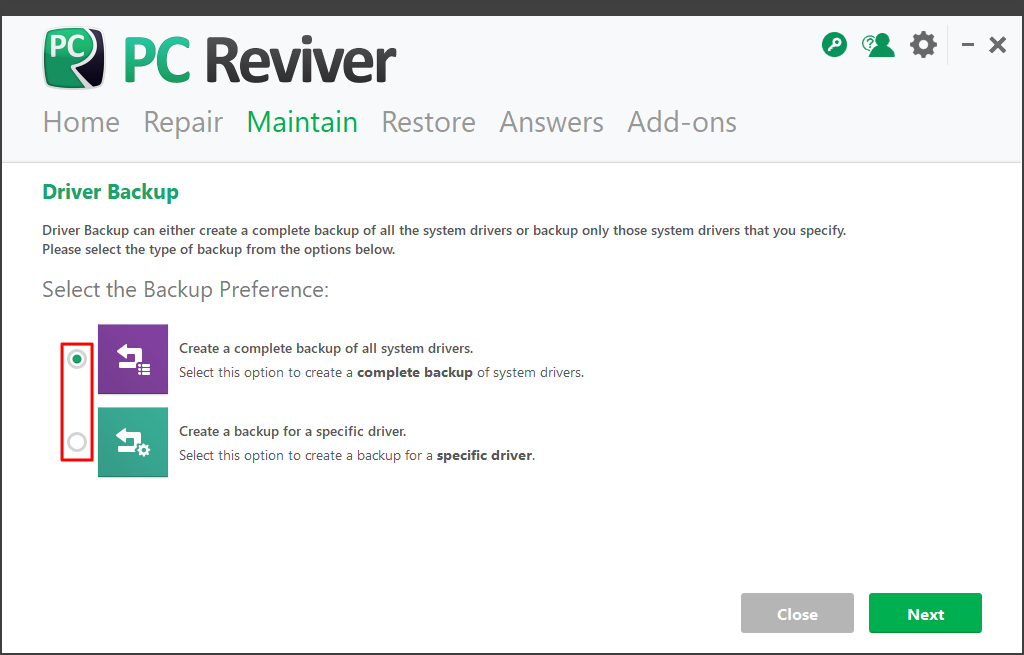Select the specific driver backup radio button
The image size is (1024, 655).
77,442
